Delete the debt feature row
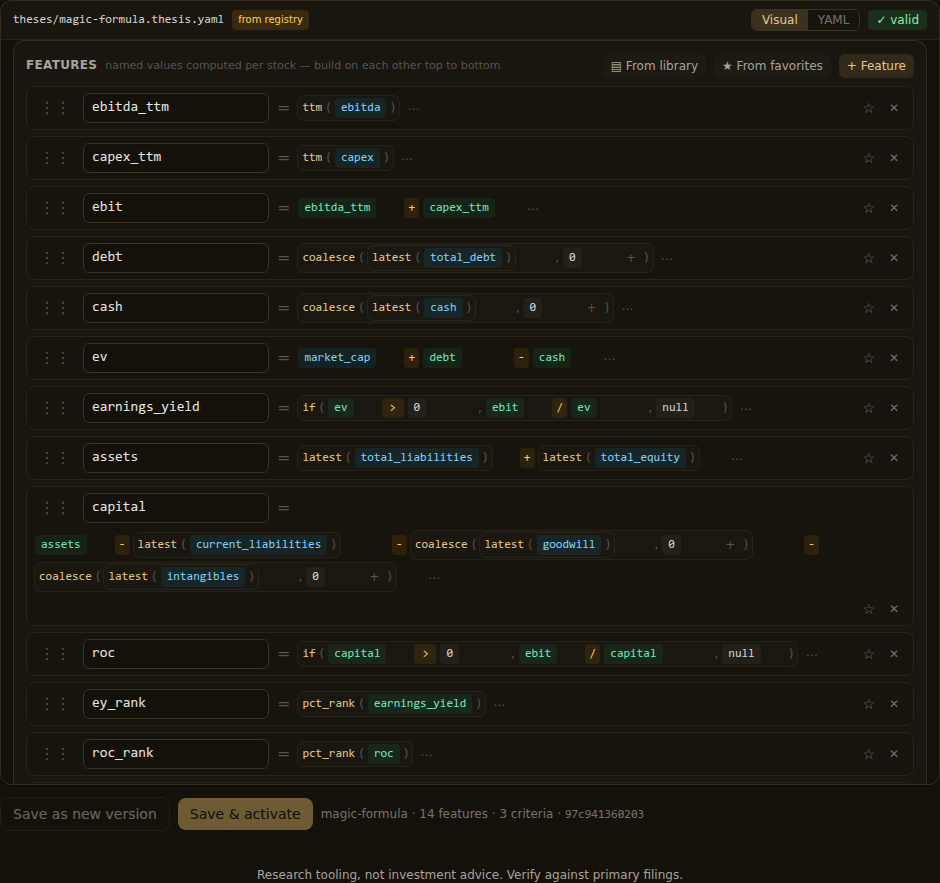 pos(894,258)
